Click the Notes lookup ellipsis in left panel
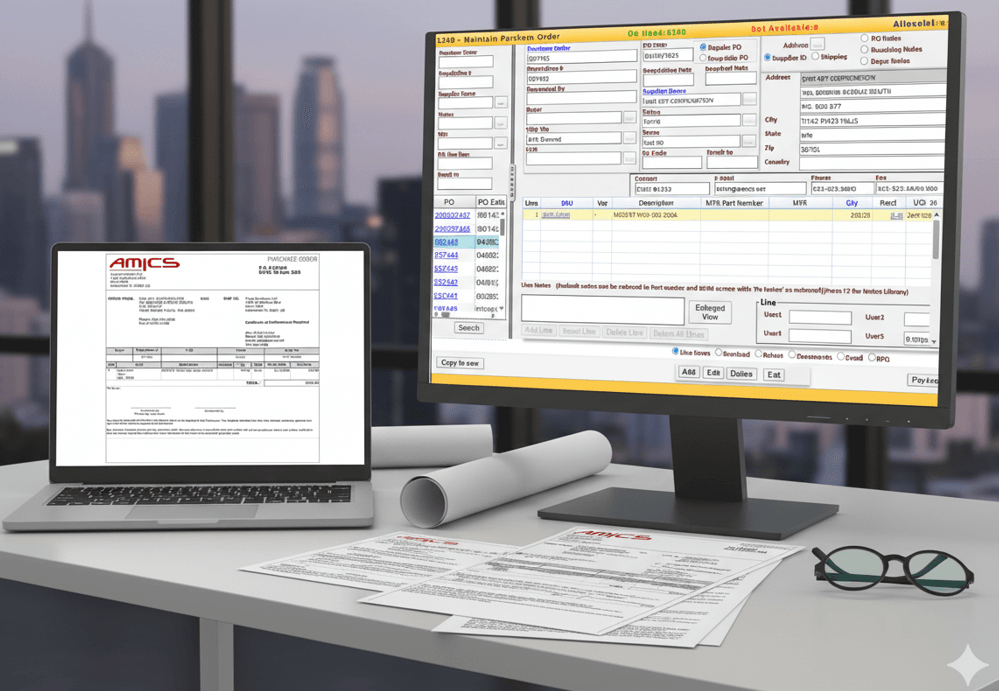 point(500,123)
